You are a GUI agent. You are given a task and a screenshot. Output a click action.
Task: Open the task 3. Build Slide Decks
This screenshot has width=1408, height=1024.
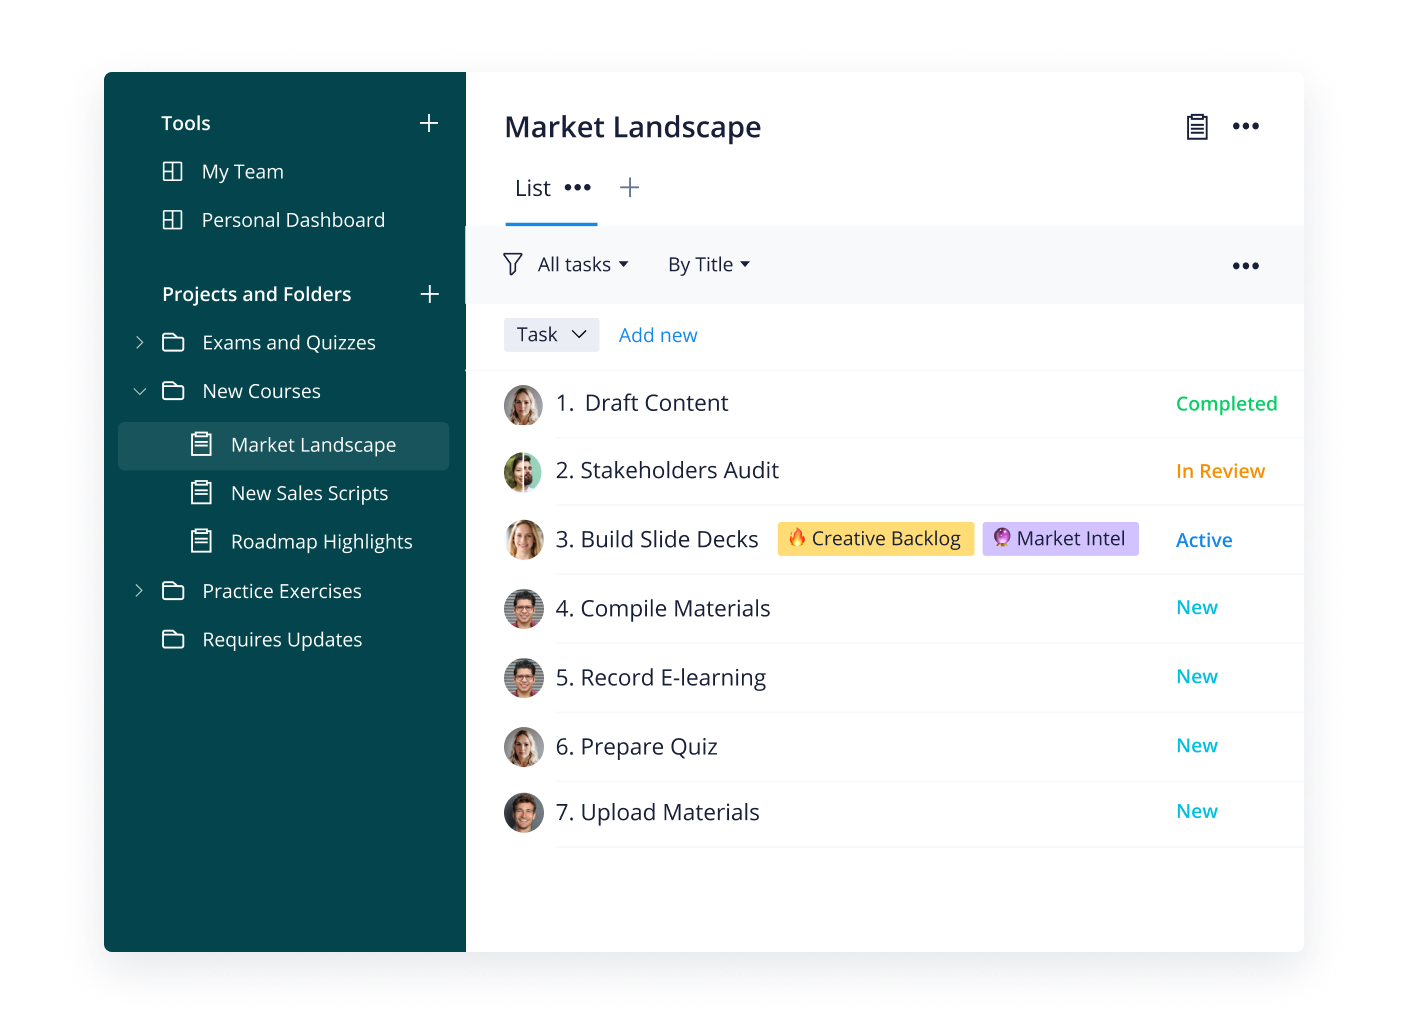click(x=657, y=539)
